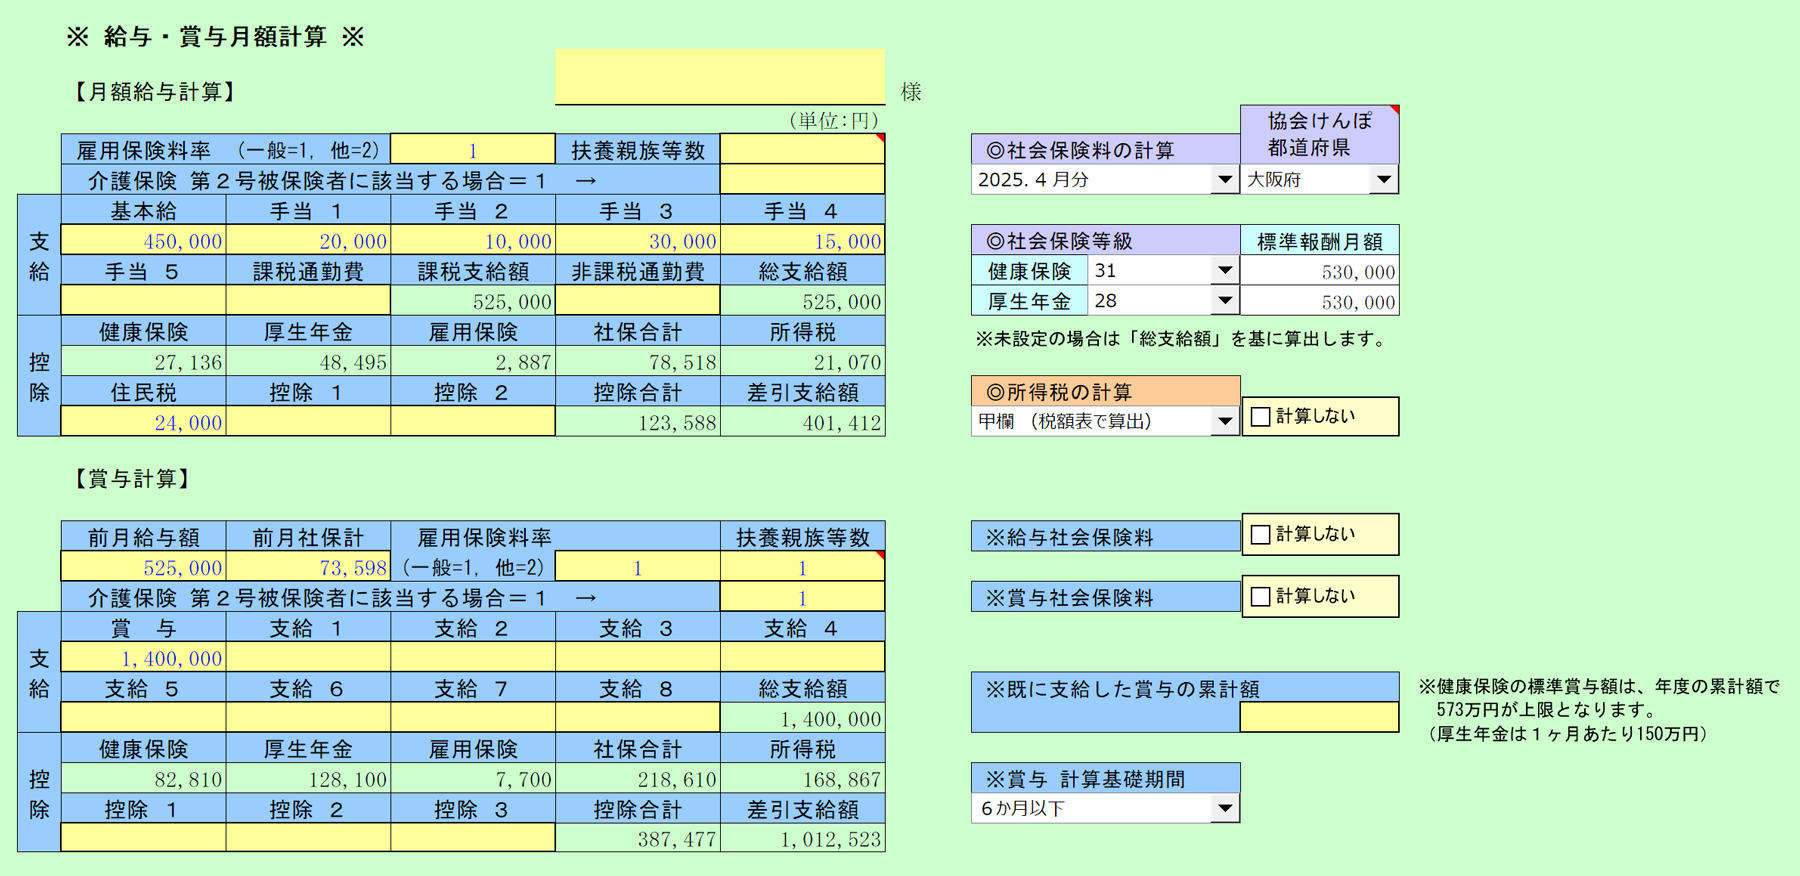The width and height of the screenshot is (1800, 876).
Task: Toggle 所得税 計算しない checkbox
Action: (1260, 417)
